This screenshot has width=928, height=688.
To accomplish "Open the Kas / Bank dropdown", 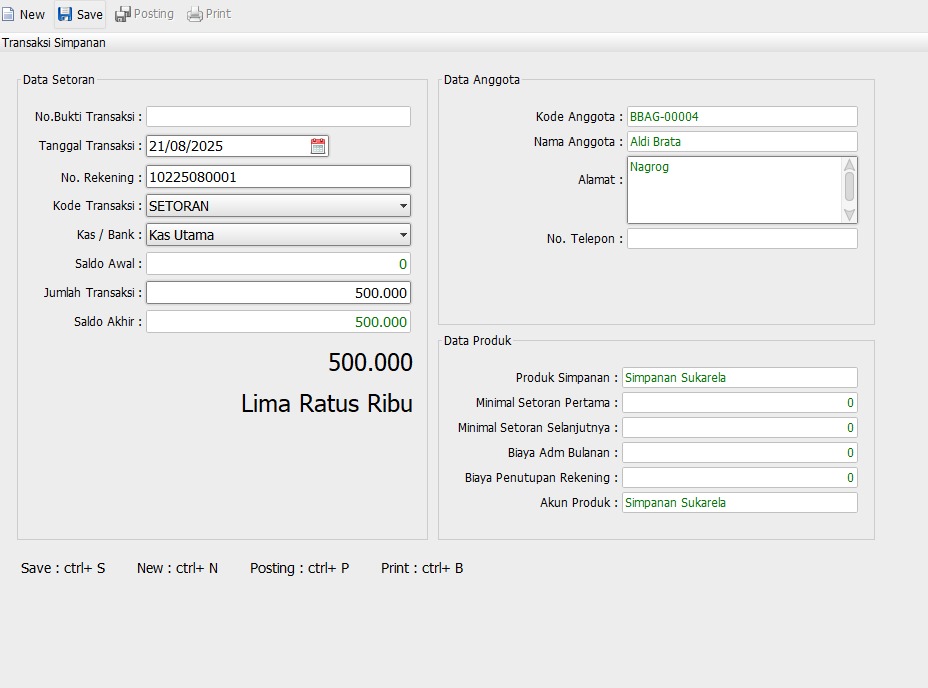I will (403, 235).
